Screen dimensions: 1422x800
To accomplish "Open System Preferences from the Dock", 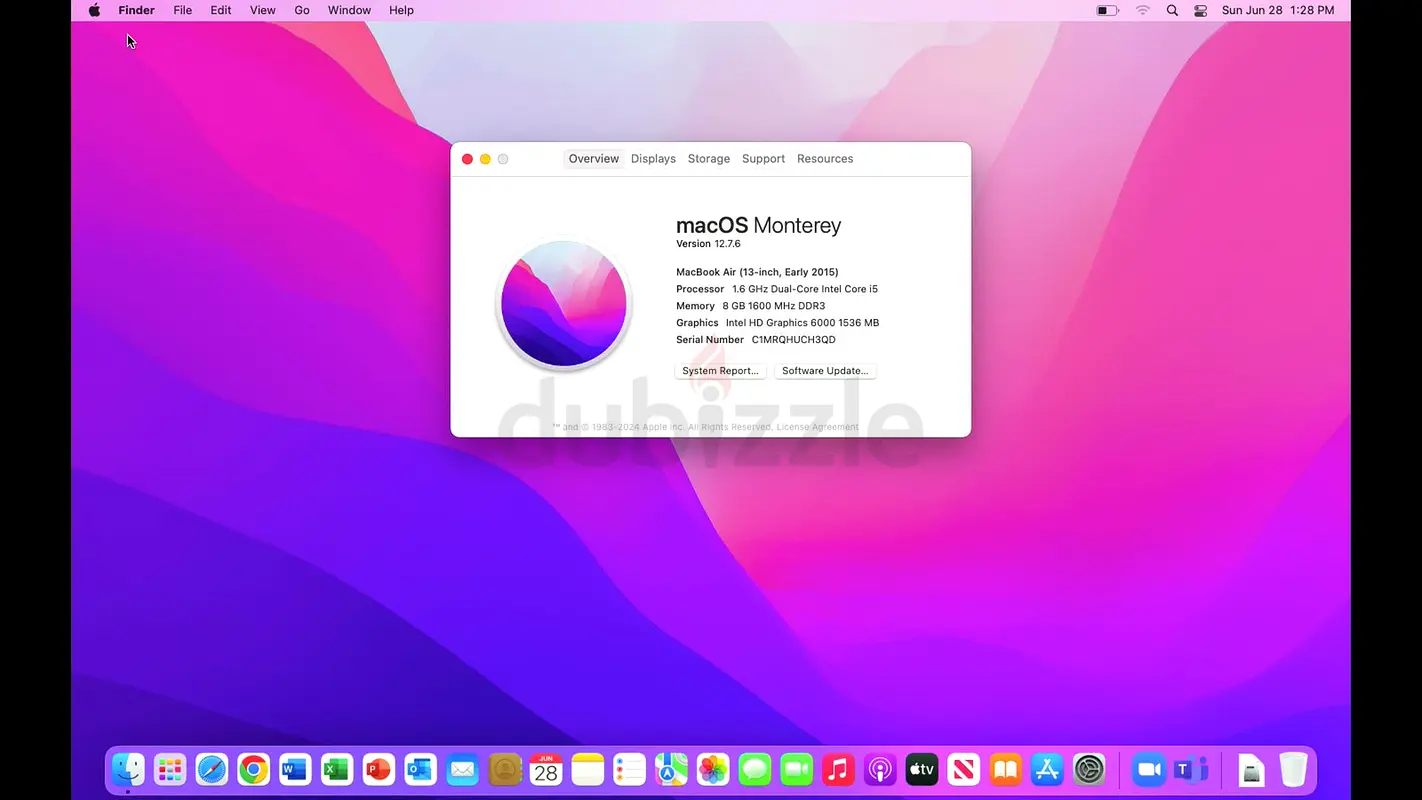I will coord(1089,769).
